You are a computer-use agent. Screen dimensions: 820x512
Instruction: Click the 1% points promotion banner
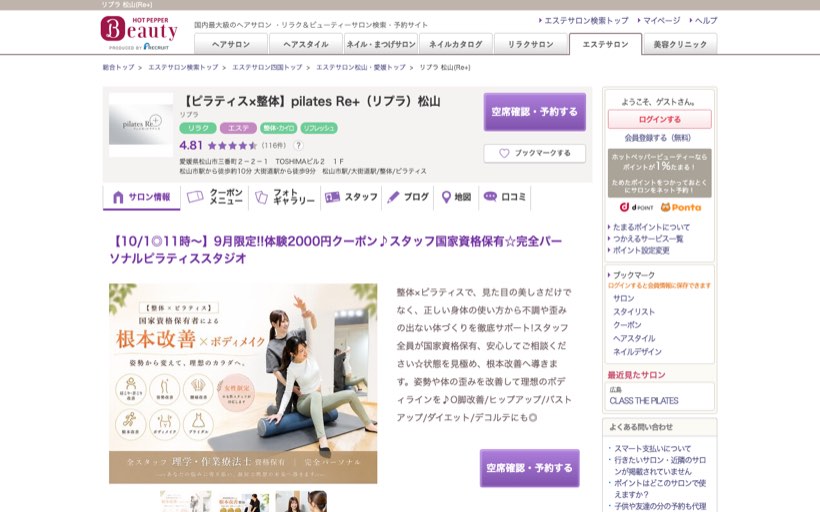click(x=659, y=173)
